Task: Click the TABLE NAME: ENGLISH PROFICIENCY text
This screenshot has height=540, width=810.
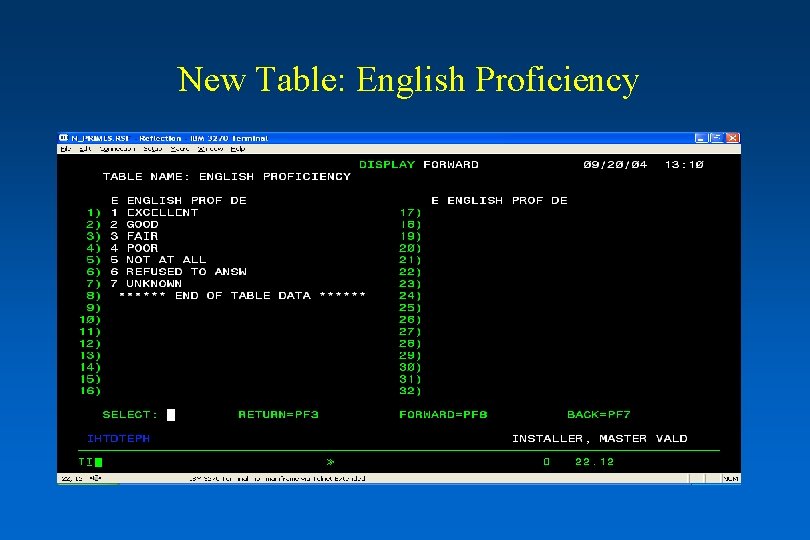Action: pos(227,177)
